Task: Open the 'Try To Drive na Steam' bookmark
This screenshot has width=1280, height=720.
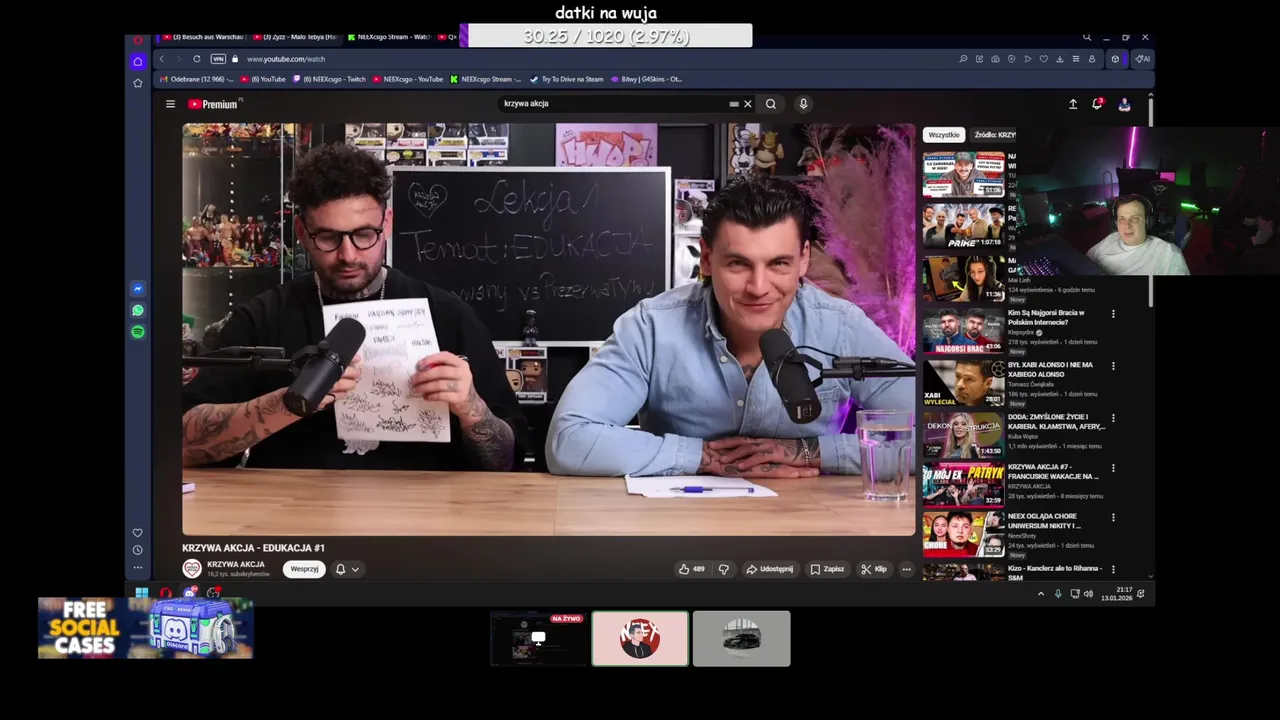Action: [567, 79]
